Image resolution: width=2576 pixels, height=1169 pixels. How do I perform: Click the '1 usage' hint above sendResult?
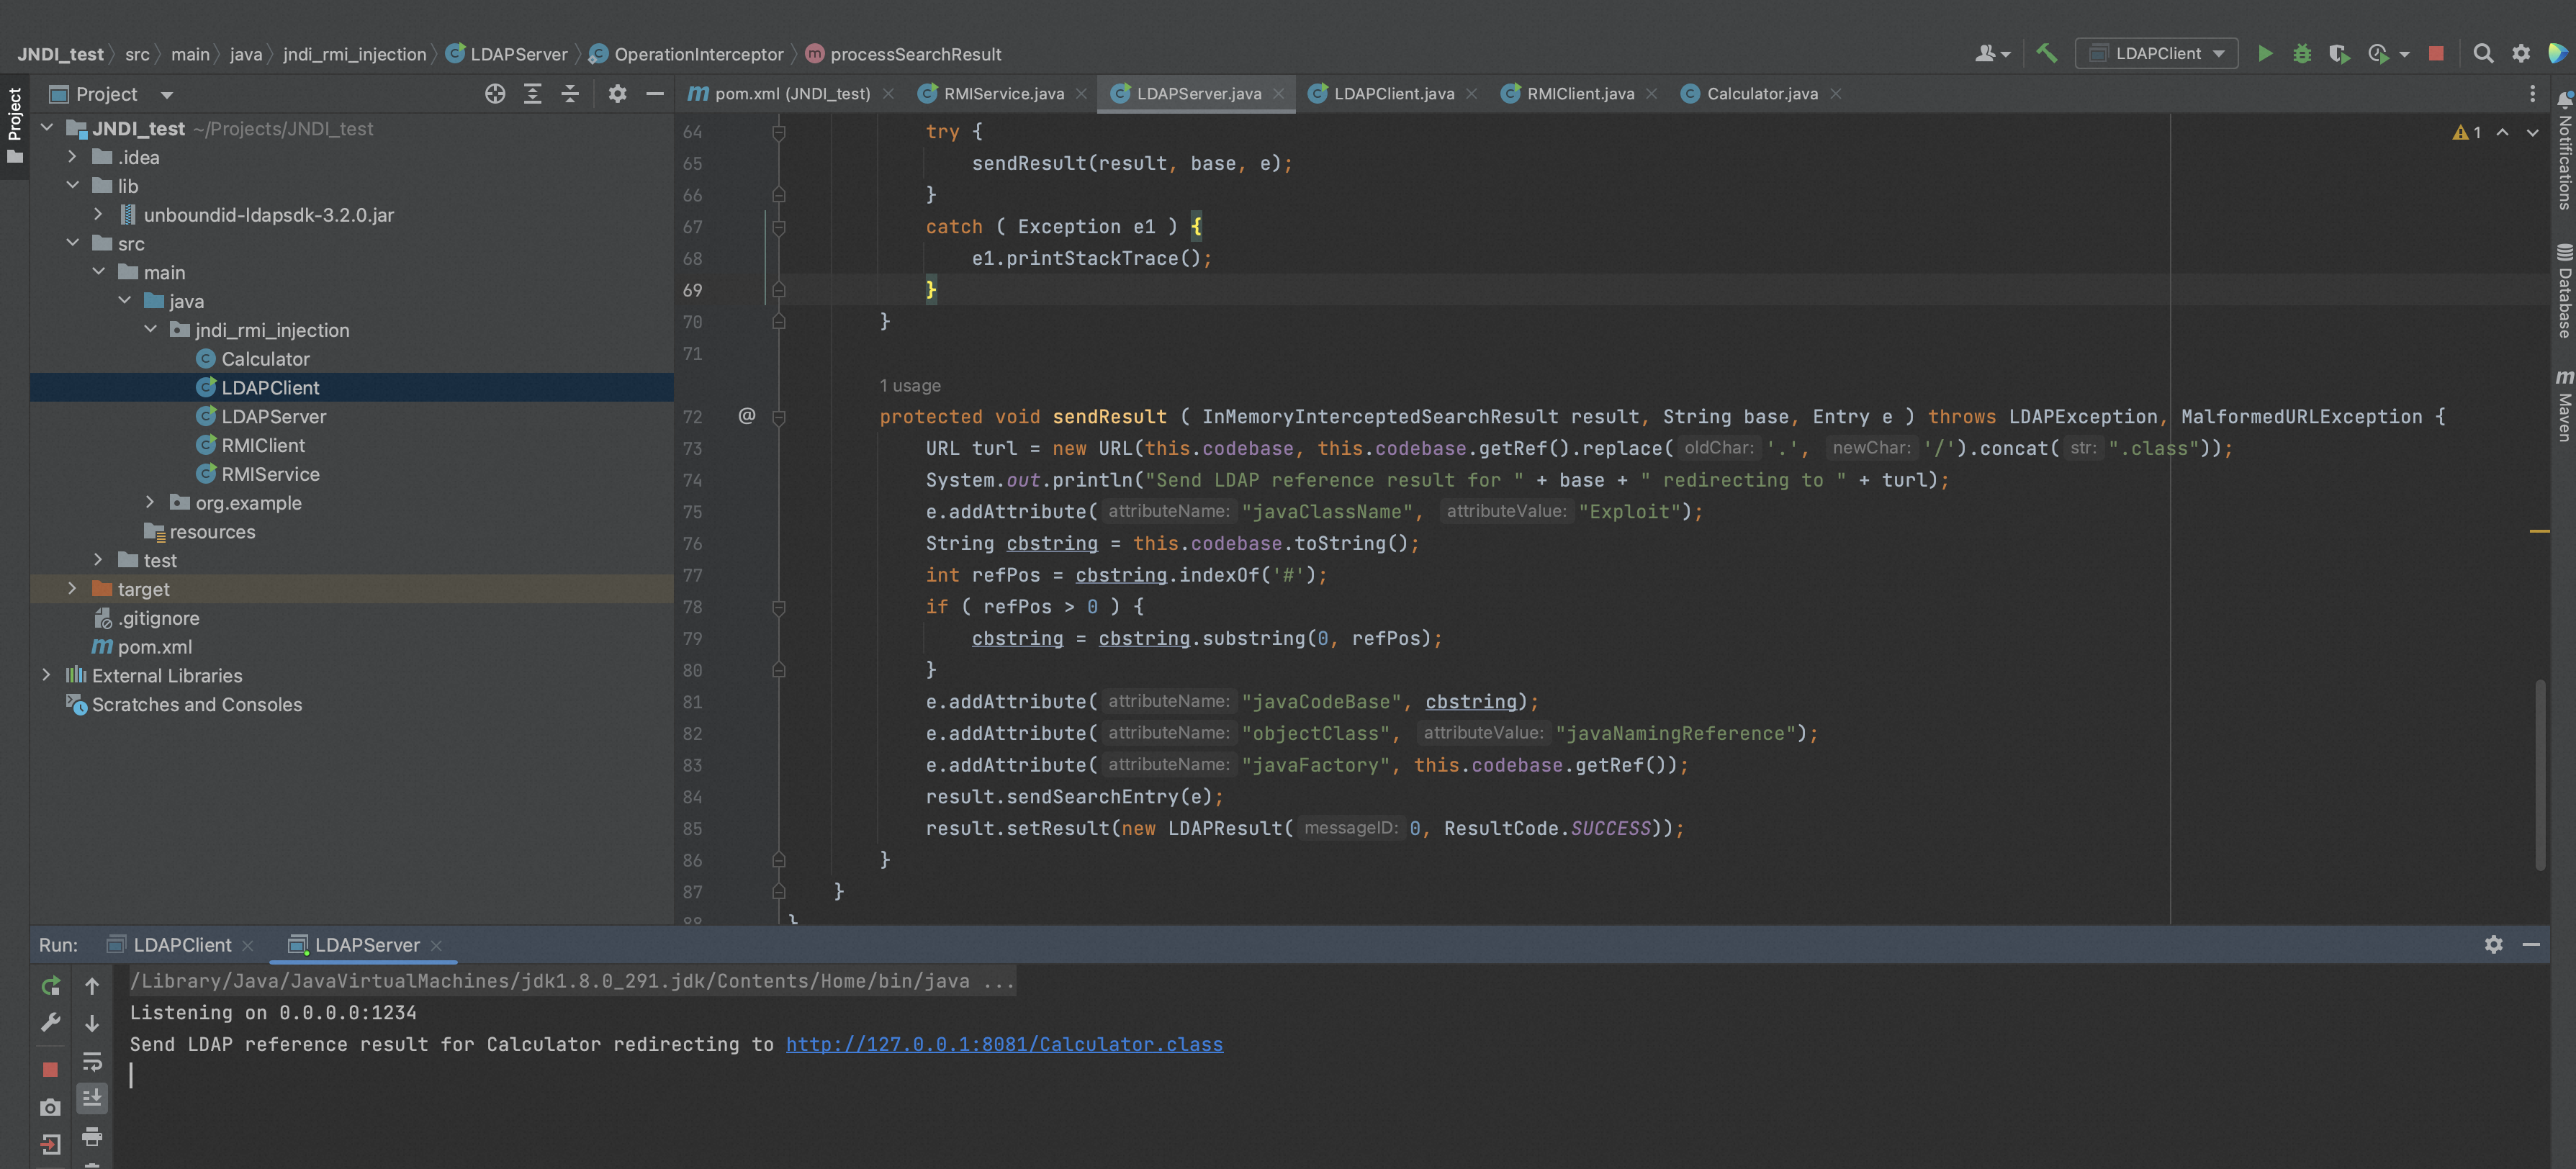910,386
